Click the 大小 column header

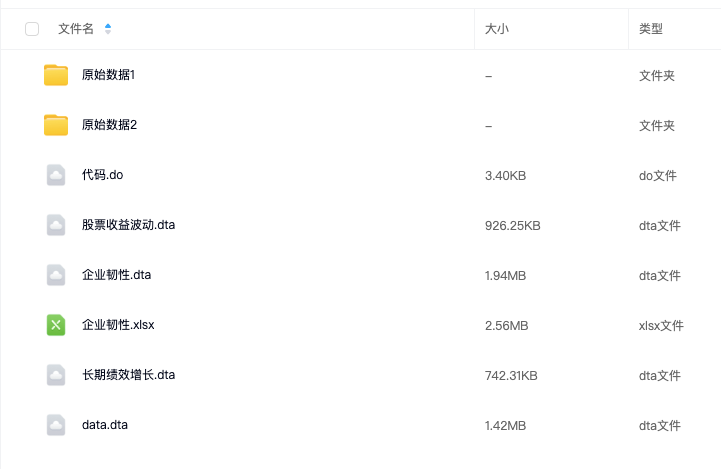coord(497,29)
